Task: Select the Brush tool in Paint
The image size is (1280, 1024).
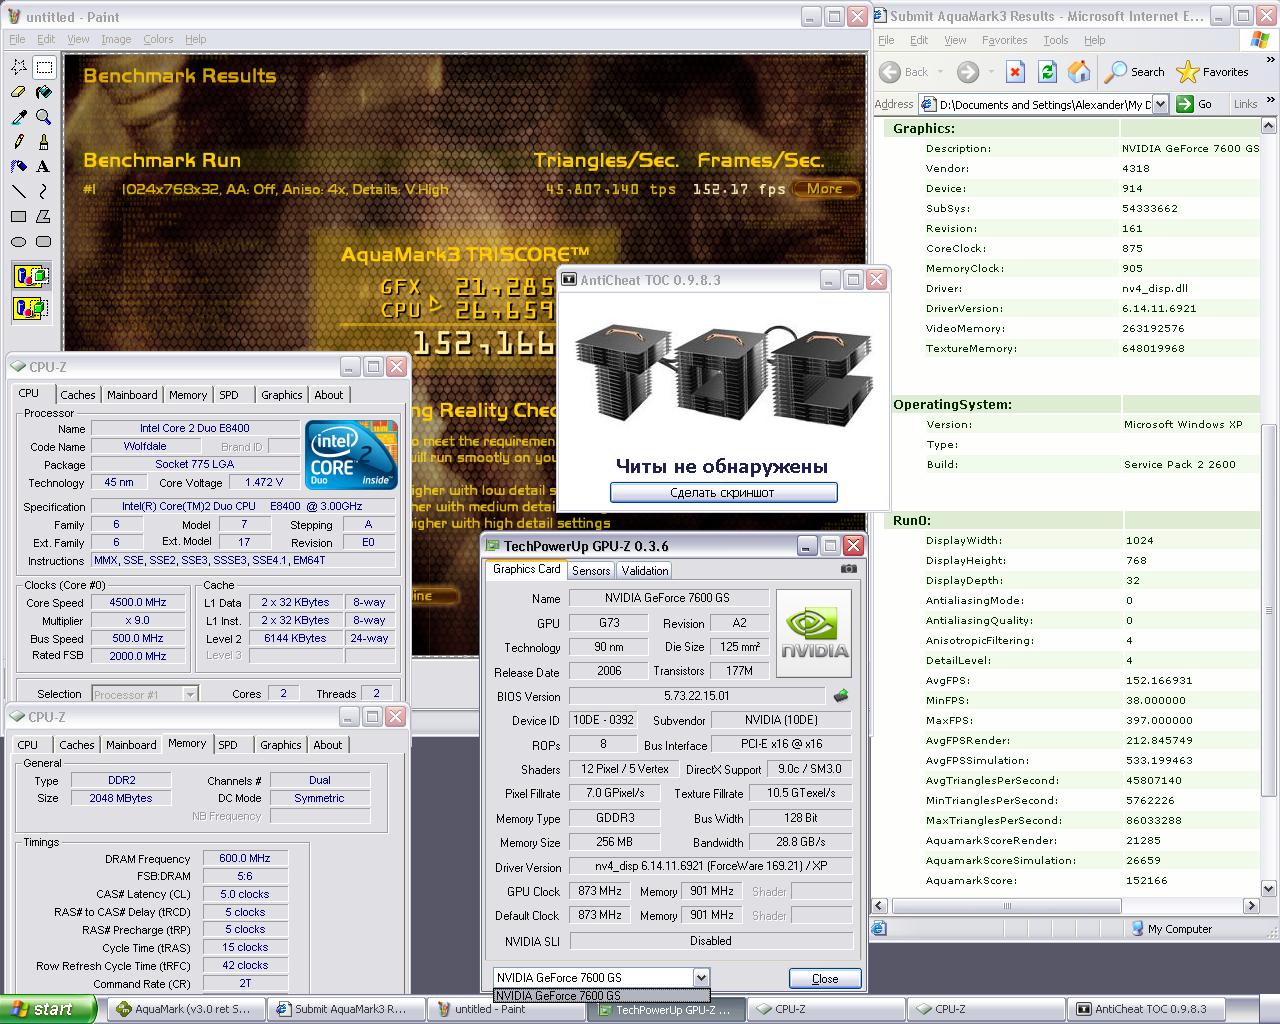Action: (x=44, y=142)
